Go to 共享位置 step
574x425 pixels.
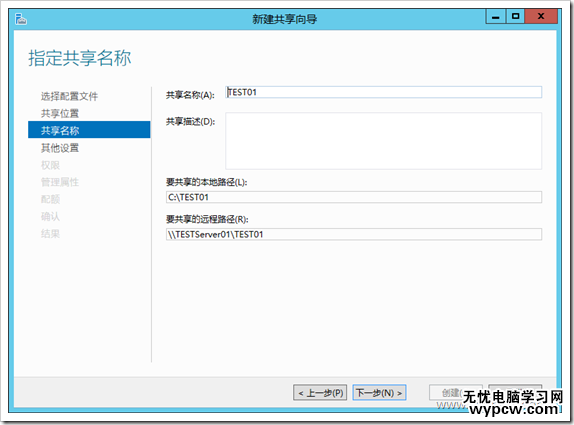click(60, 113)
